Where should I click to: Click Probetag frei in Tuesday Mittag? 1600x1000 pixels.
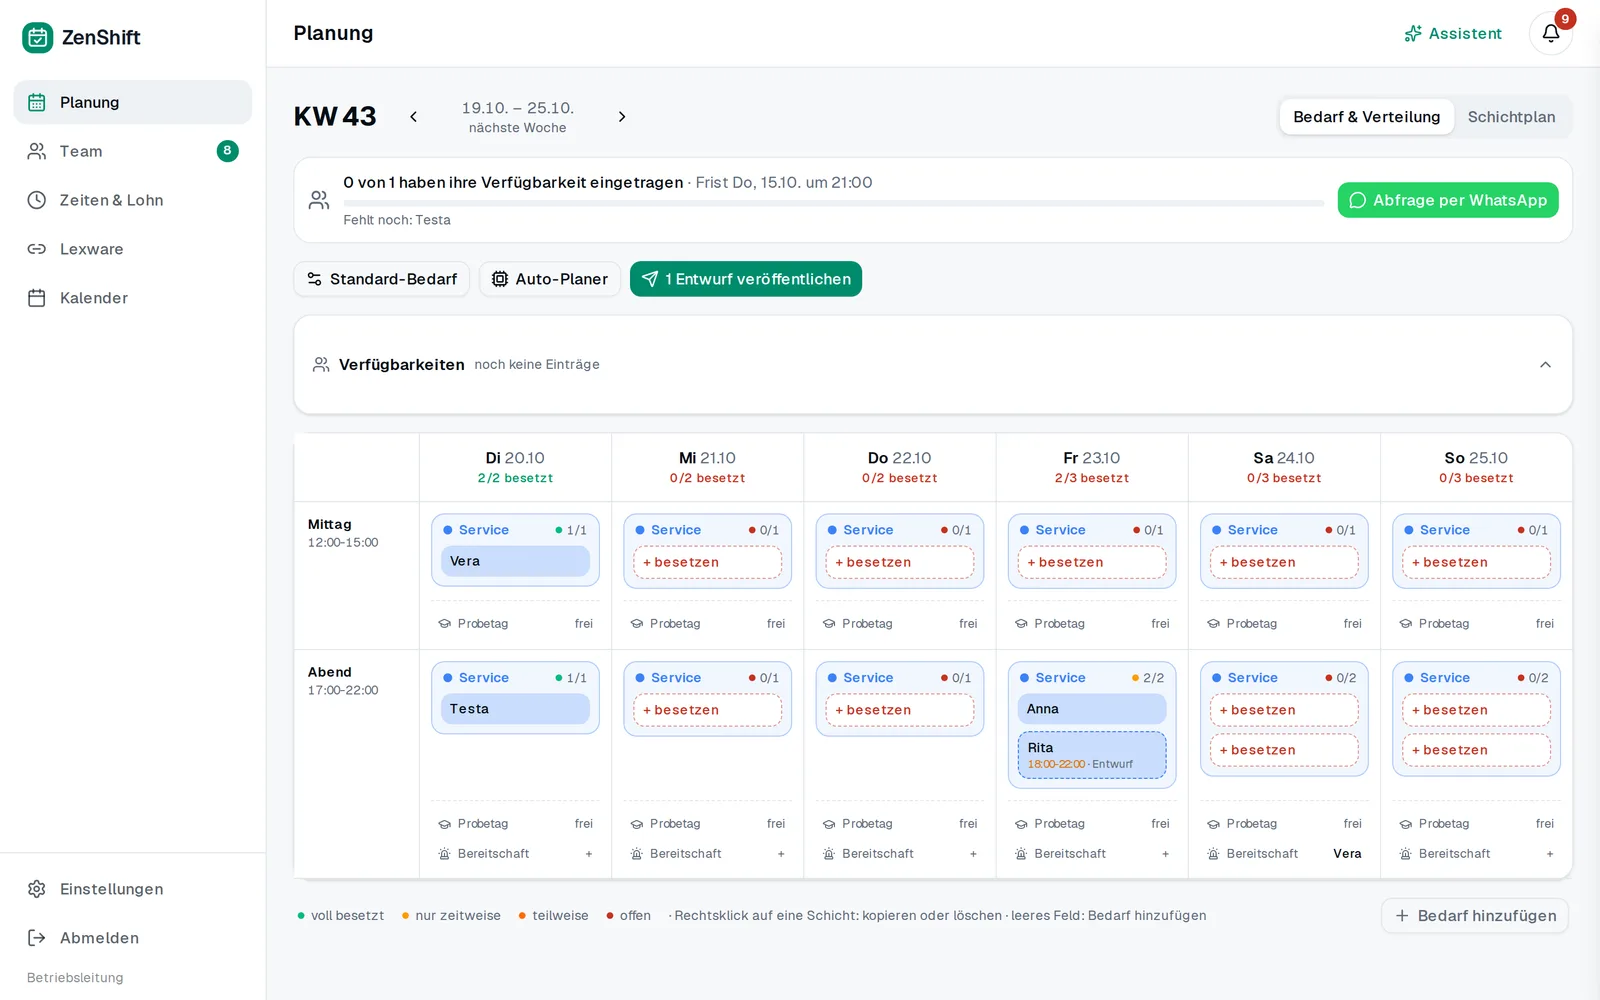[x=515, y=624]
